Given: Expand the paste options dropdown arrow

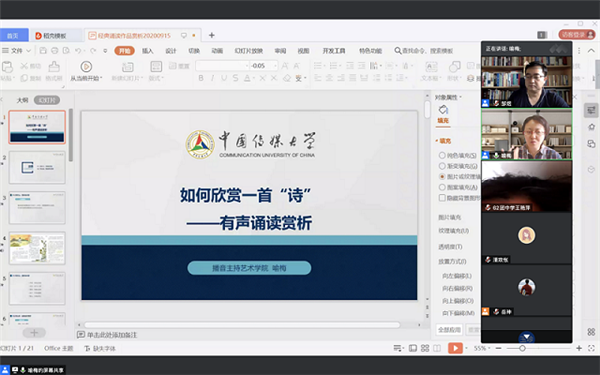Looking at the screenshot, I should tap(14, 78).
